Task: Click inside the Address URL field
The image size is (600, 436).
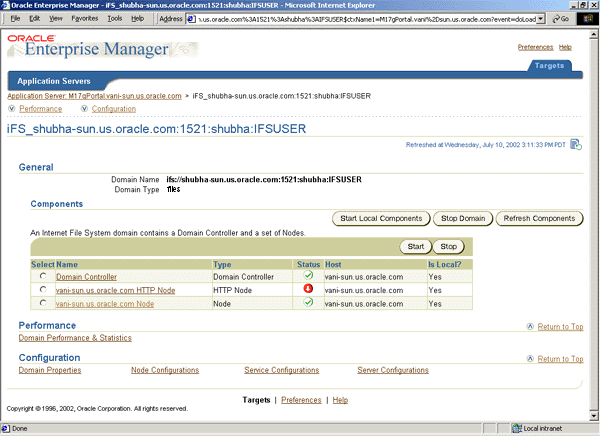Action: [365, 19]
